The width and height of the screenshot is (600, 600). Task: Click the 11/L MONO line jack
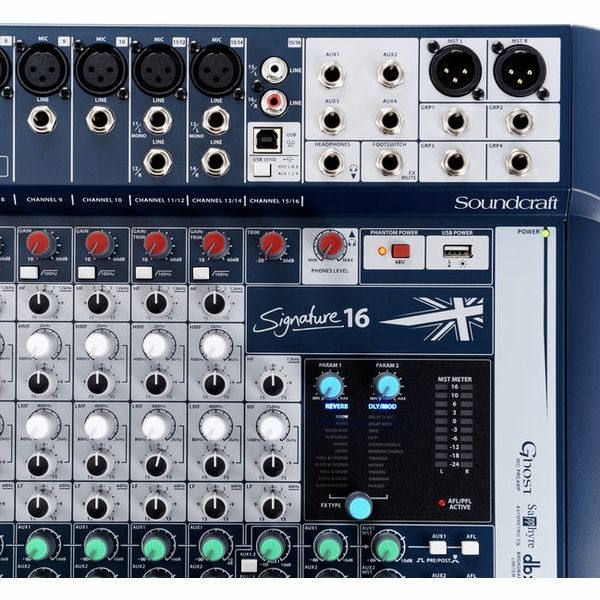tap(158, 120)
